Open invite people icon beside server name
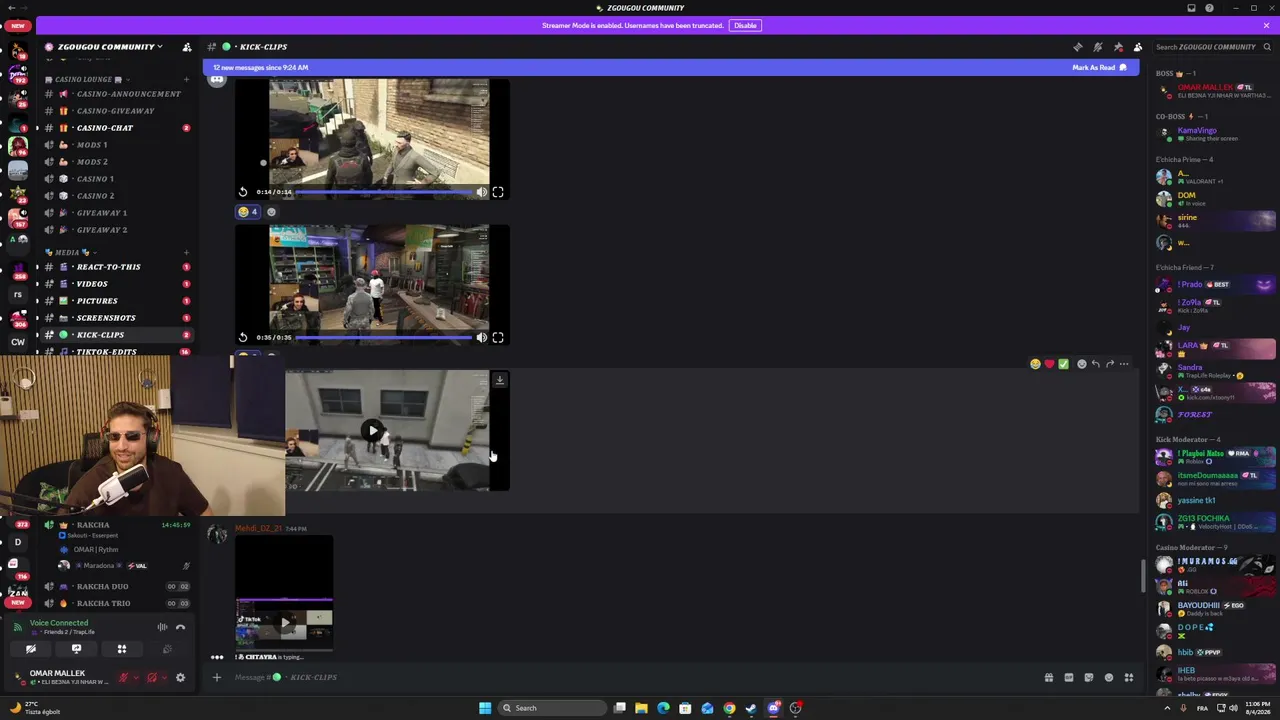 (186, 47)
